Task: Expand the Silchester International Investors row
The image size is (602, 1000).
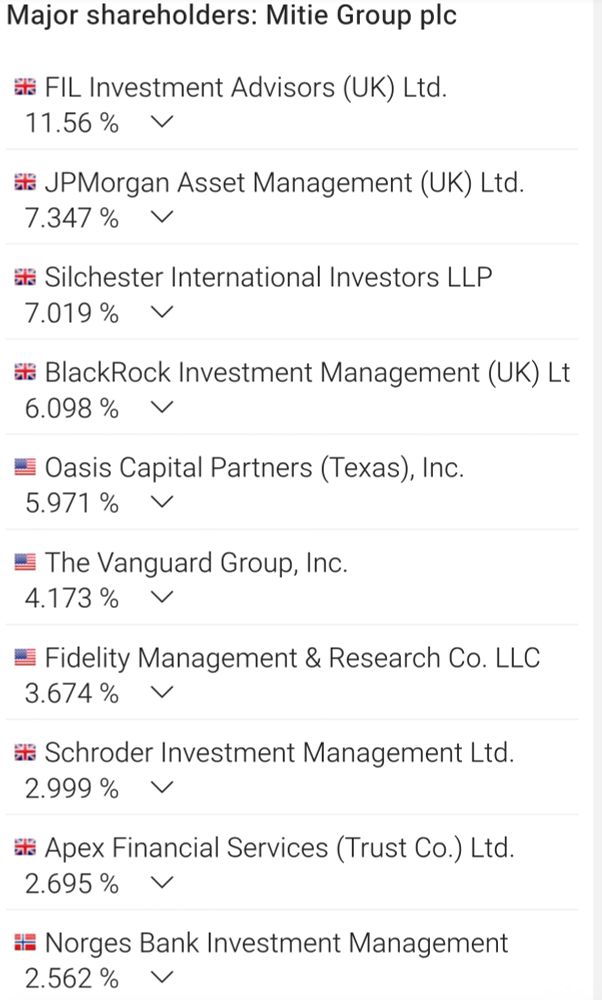Action: (162, 314)
